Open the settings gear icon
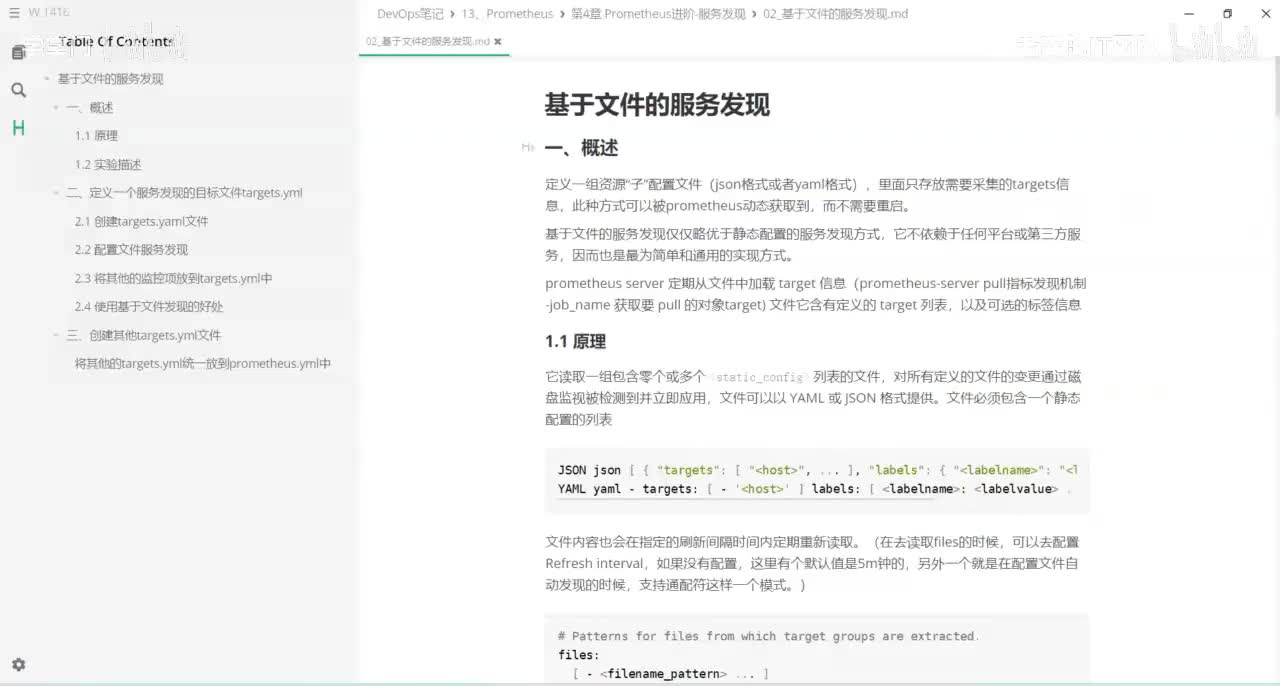Screen dimensions: 1280x686 pyautogui.click(x=18, y=665)
